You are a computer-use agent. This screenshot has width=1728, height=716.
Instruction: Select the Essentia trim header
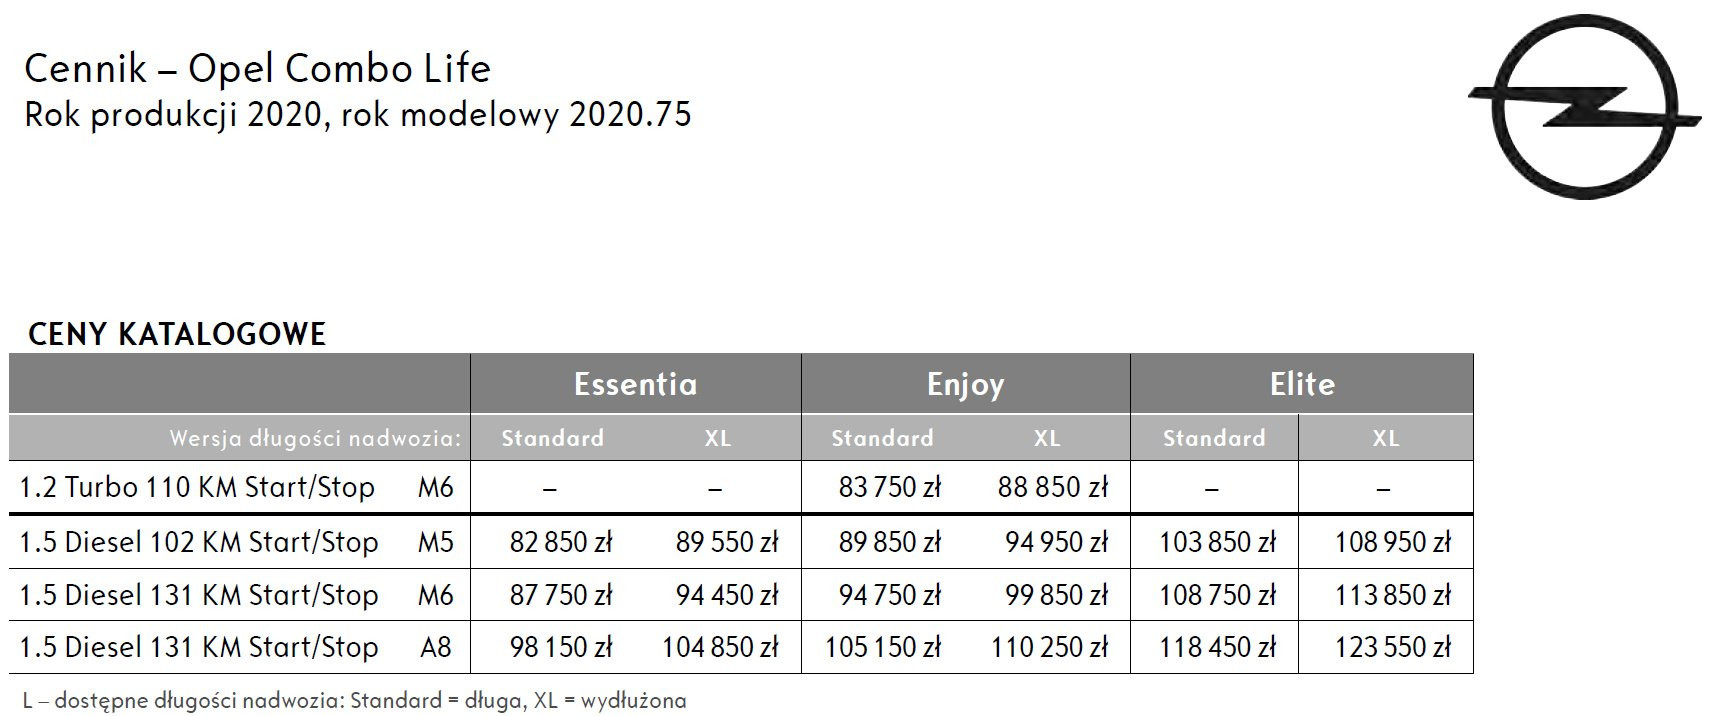[x=635, y=384]
